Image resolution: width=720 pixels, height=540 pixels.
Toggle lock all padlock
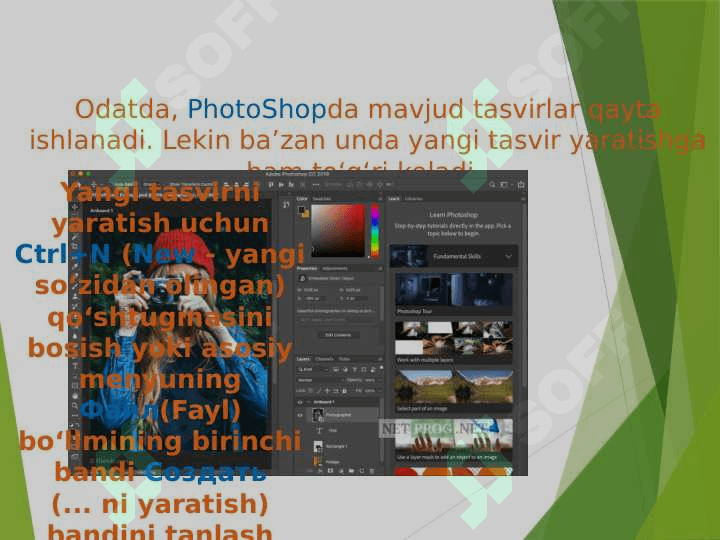(344, 391)
